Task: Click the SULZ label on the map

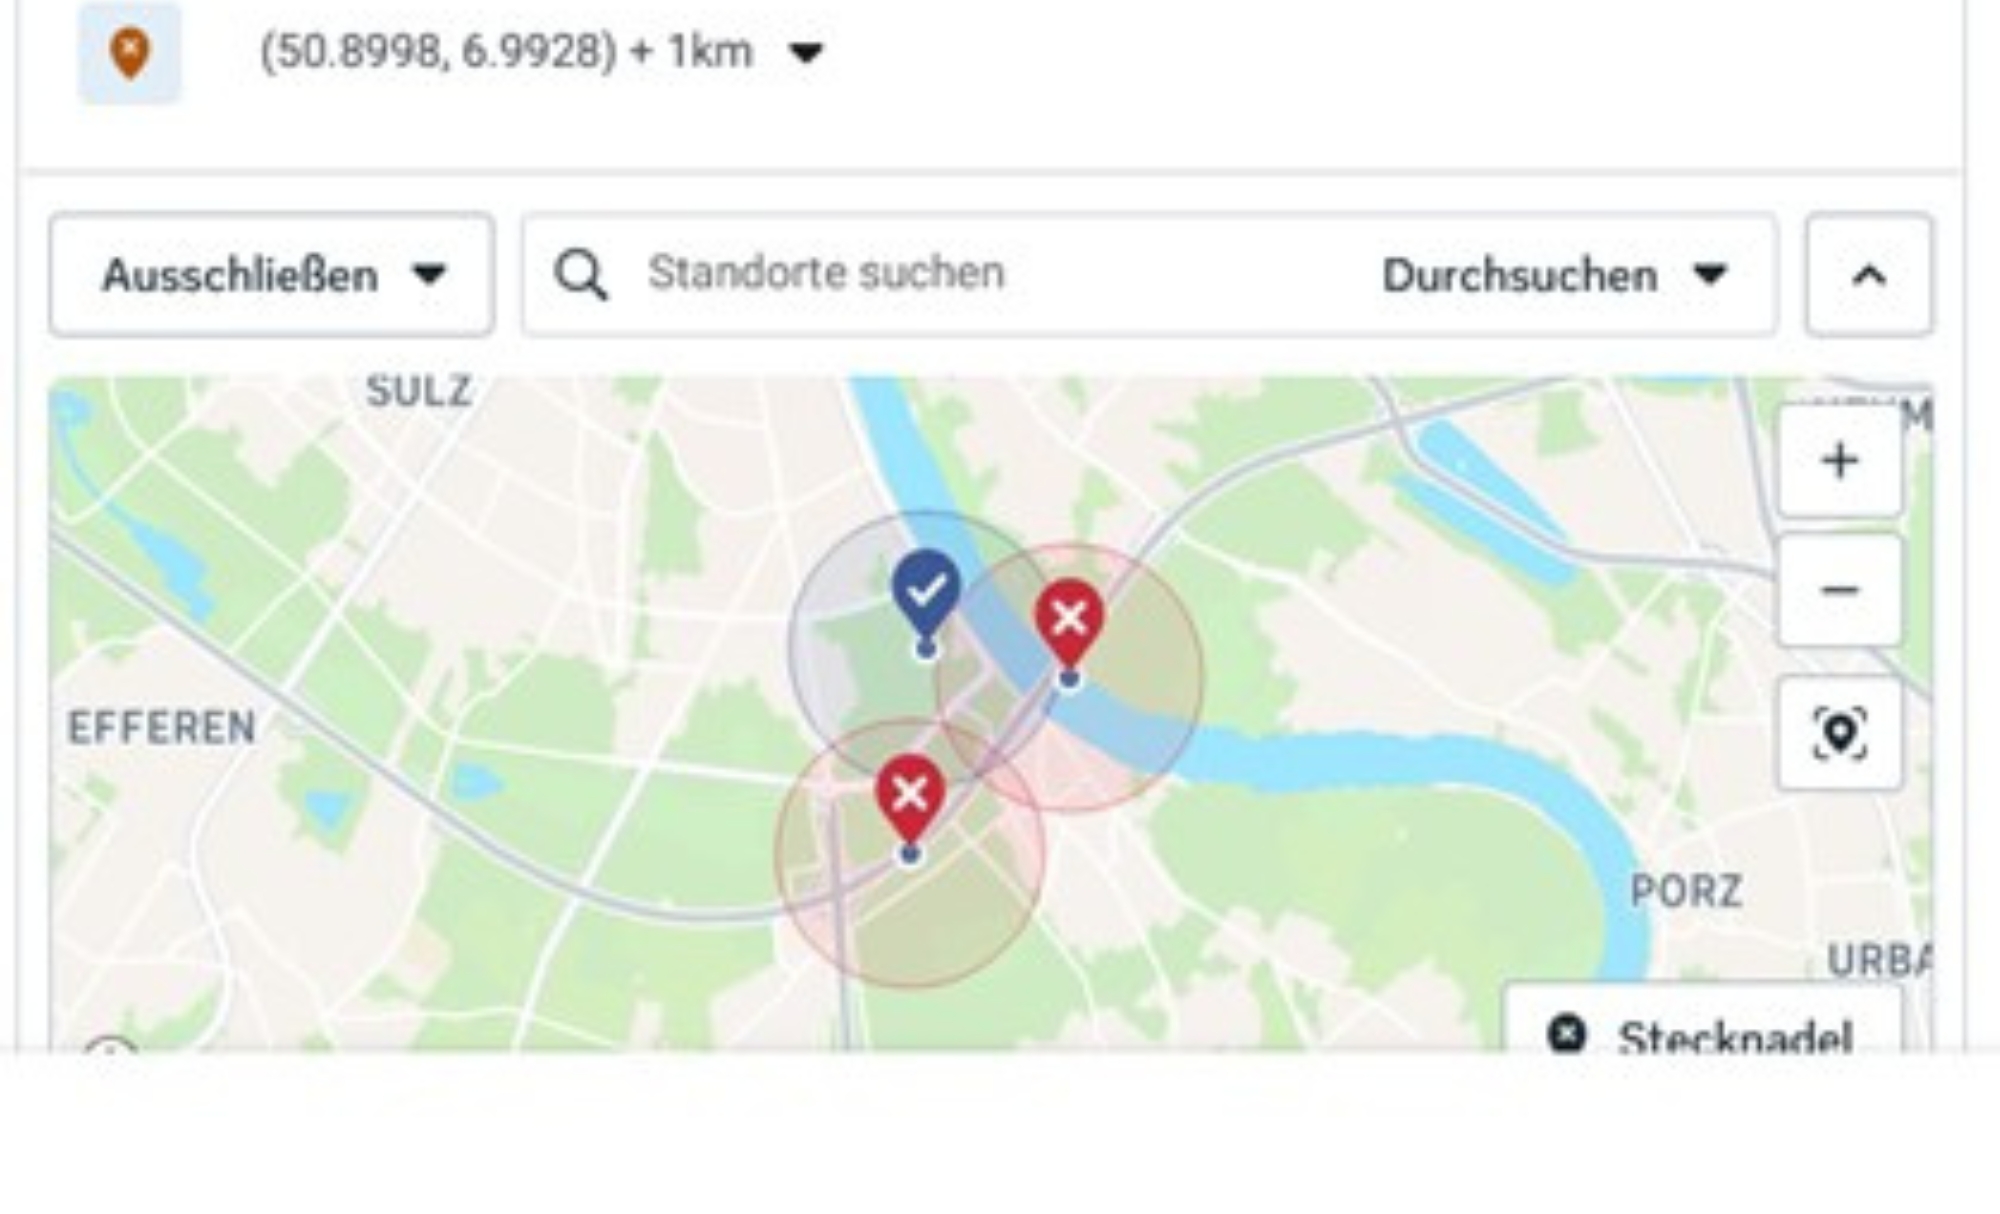Action: click(x=419, y=392)
